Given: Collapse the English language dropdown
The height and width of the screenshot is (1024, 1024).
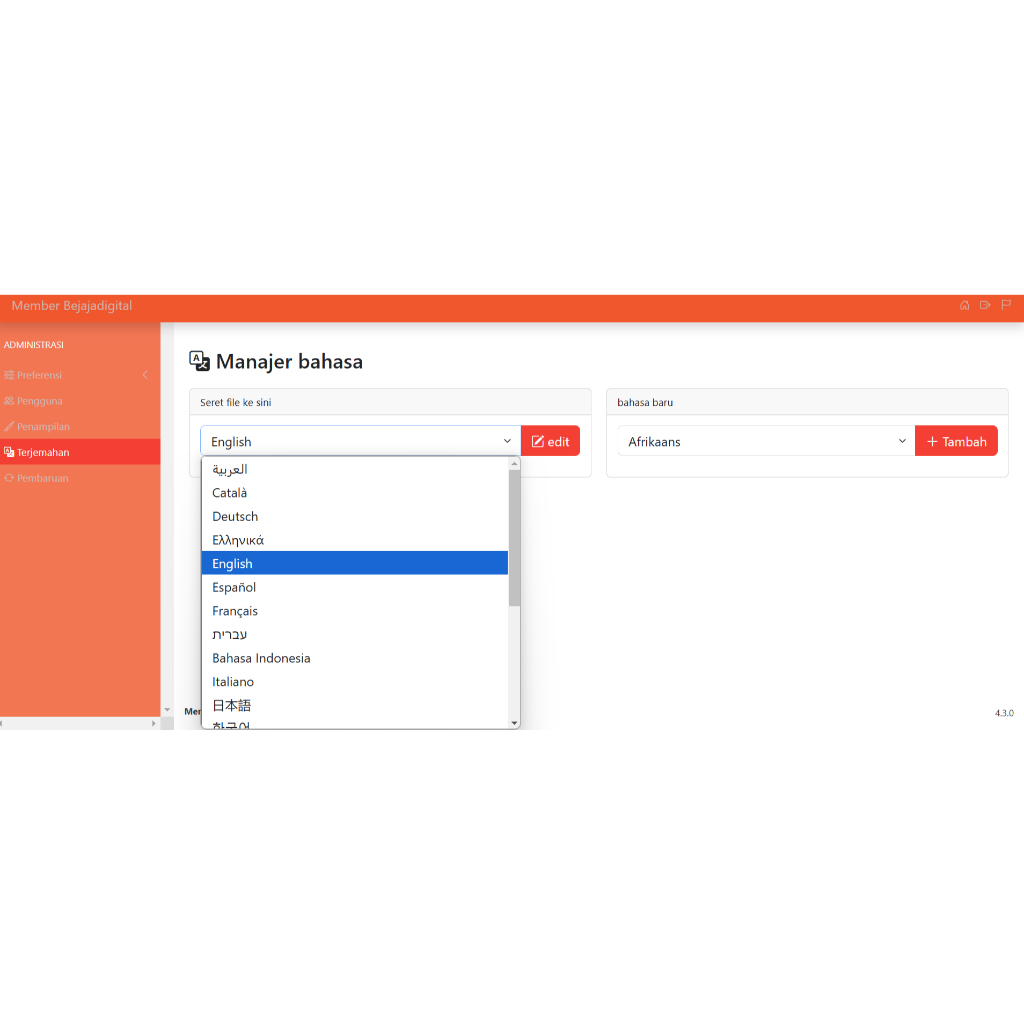Looking at the screenshot, I should point(360,441).
